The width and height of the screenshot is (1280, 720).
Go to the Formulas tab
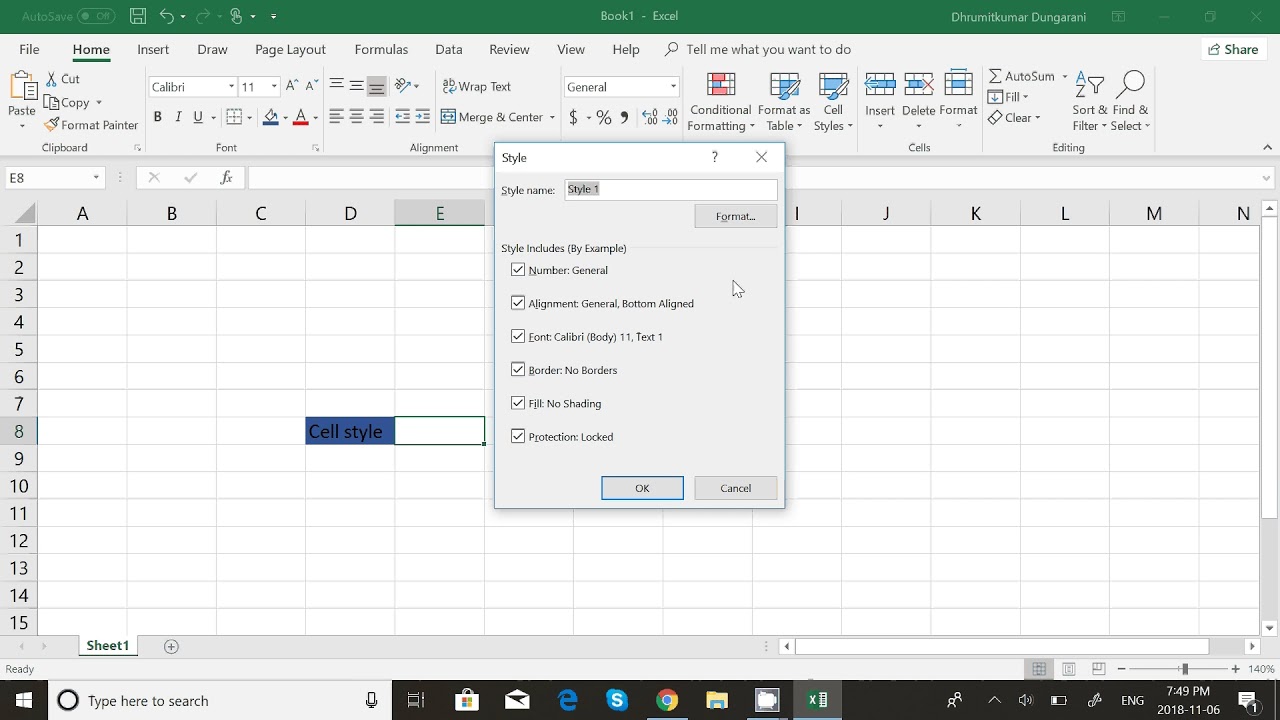(381, 49)
